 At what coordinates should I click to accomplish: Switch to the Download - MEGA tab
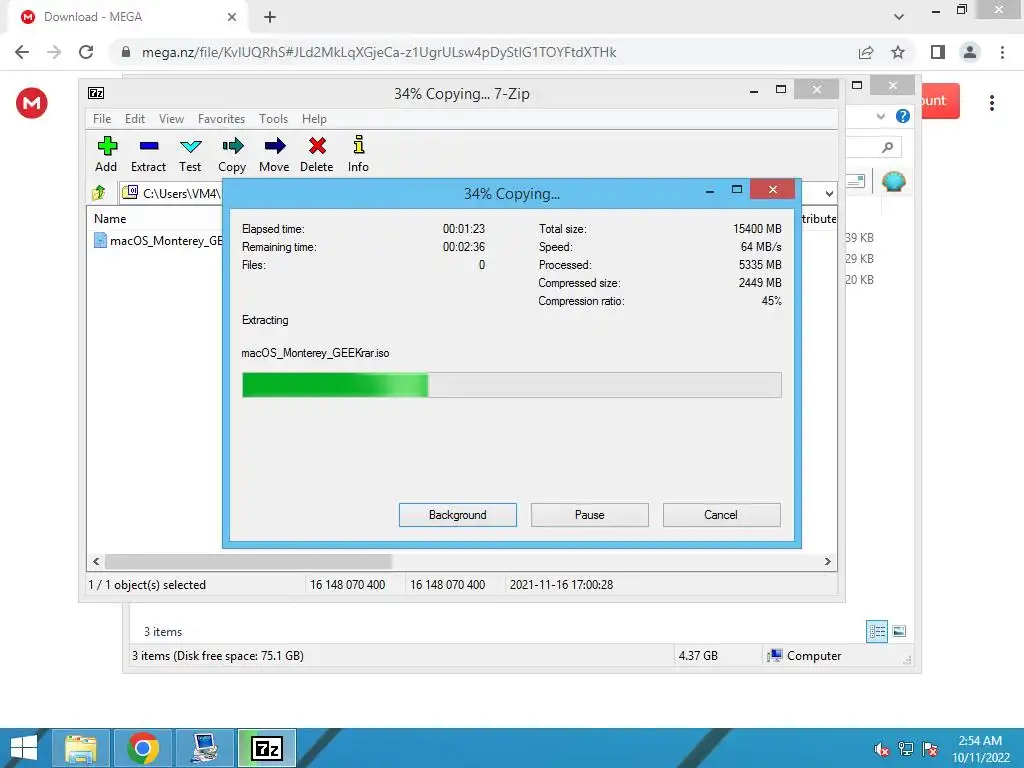pos(127,17)
